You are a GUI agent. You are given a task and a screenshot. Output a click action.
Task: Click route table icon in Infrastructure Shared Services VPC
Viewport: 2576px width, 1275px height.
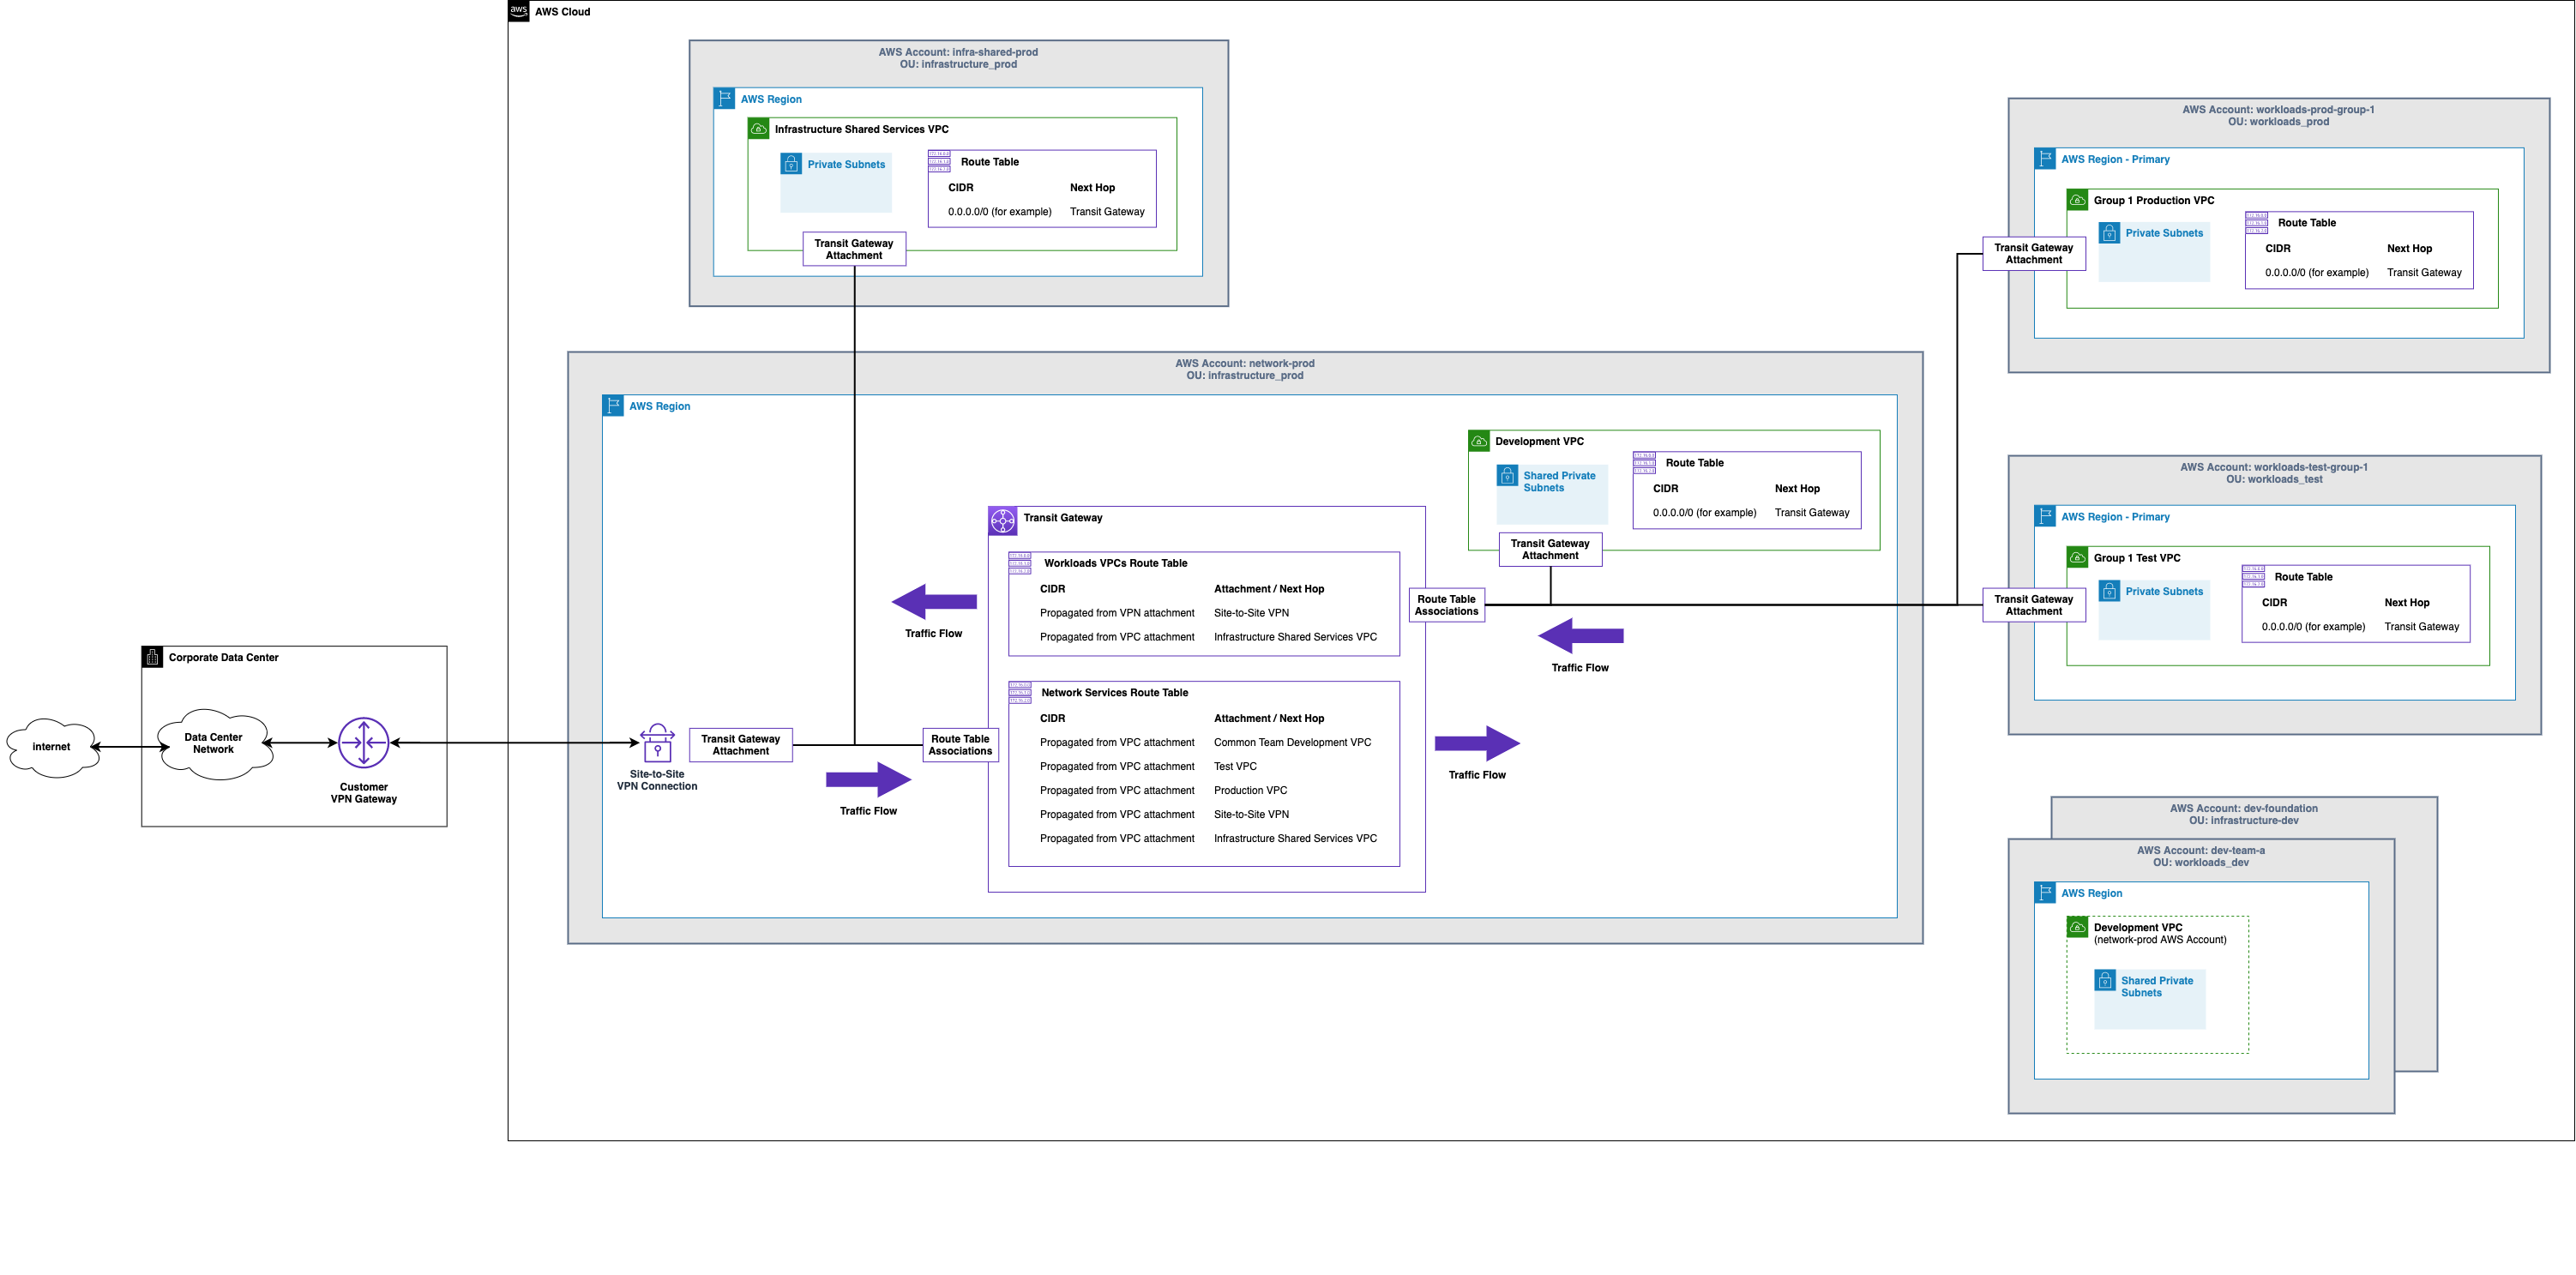[939, 161]
